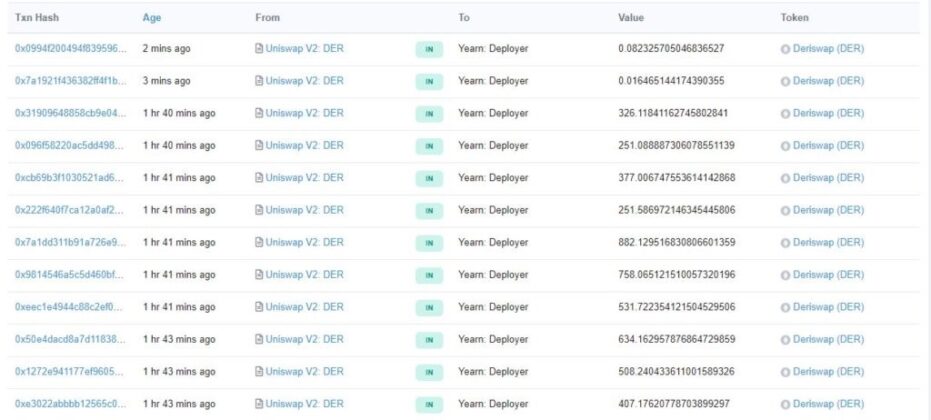Image resolution: width=931 pixels, height=420 pixels.
Task: Click IN badge for the 882.129 value transaction
Action: tap(429, 243)
